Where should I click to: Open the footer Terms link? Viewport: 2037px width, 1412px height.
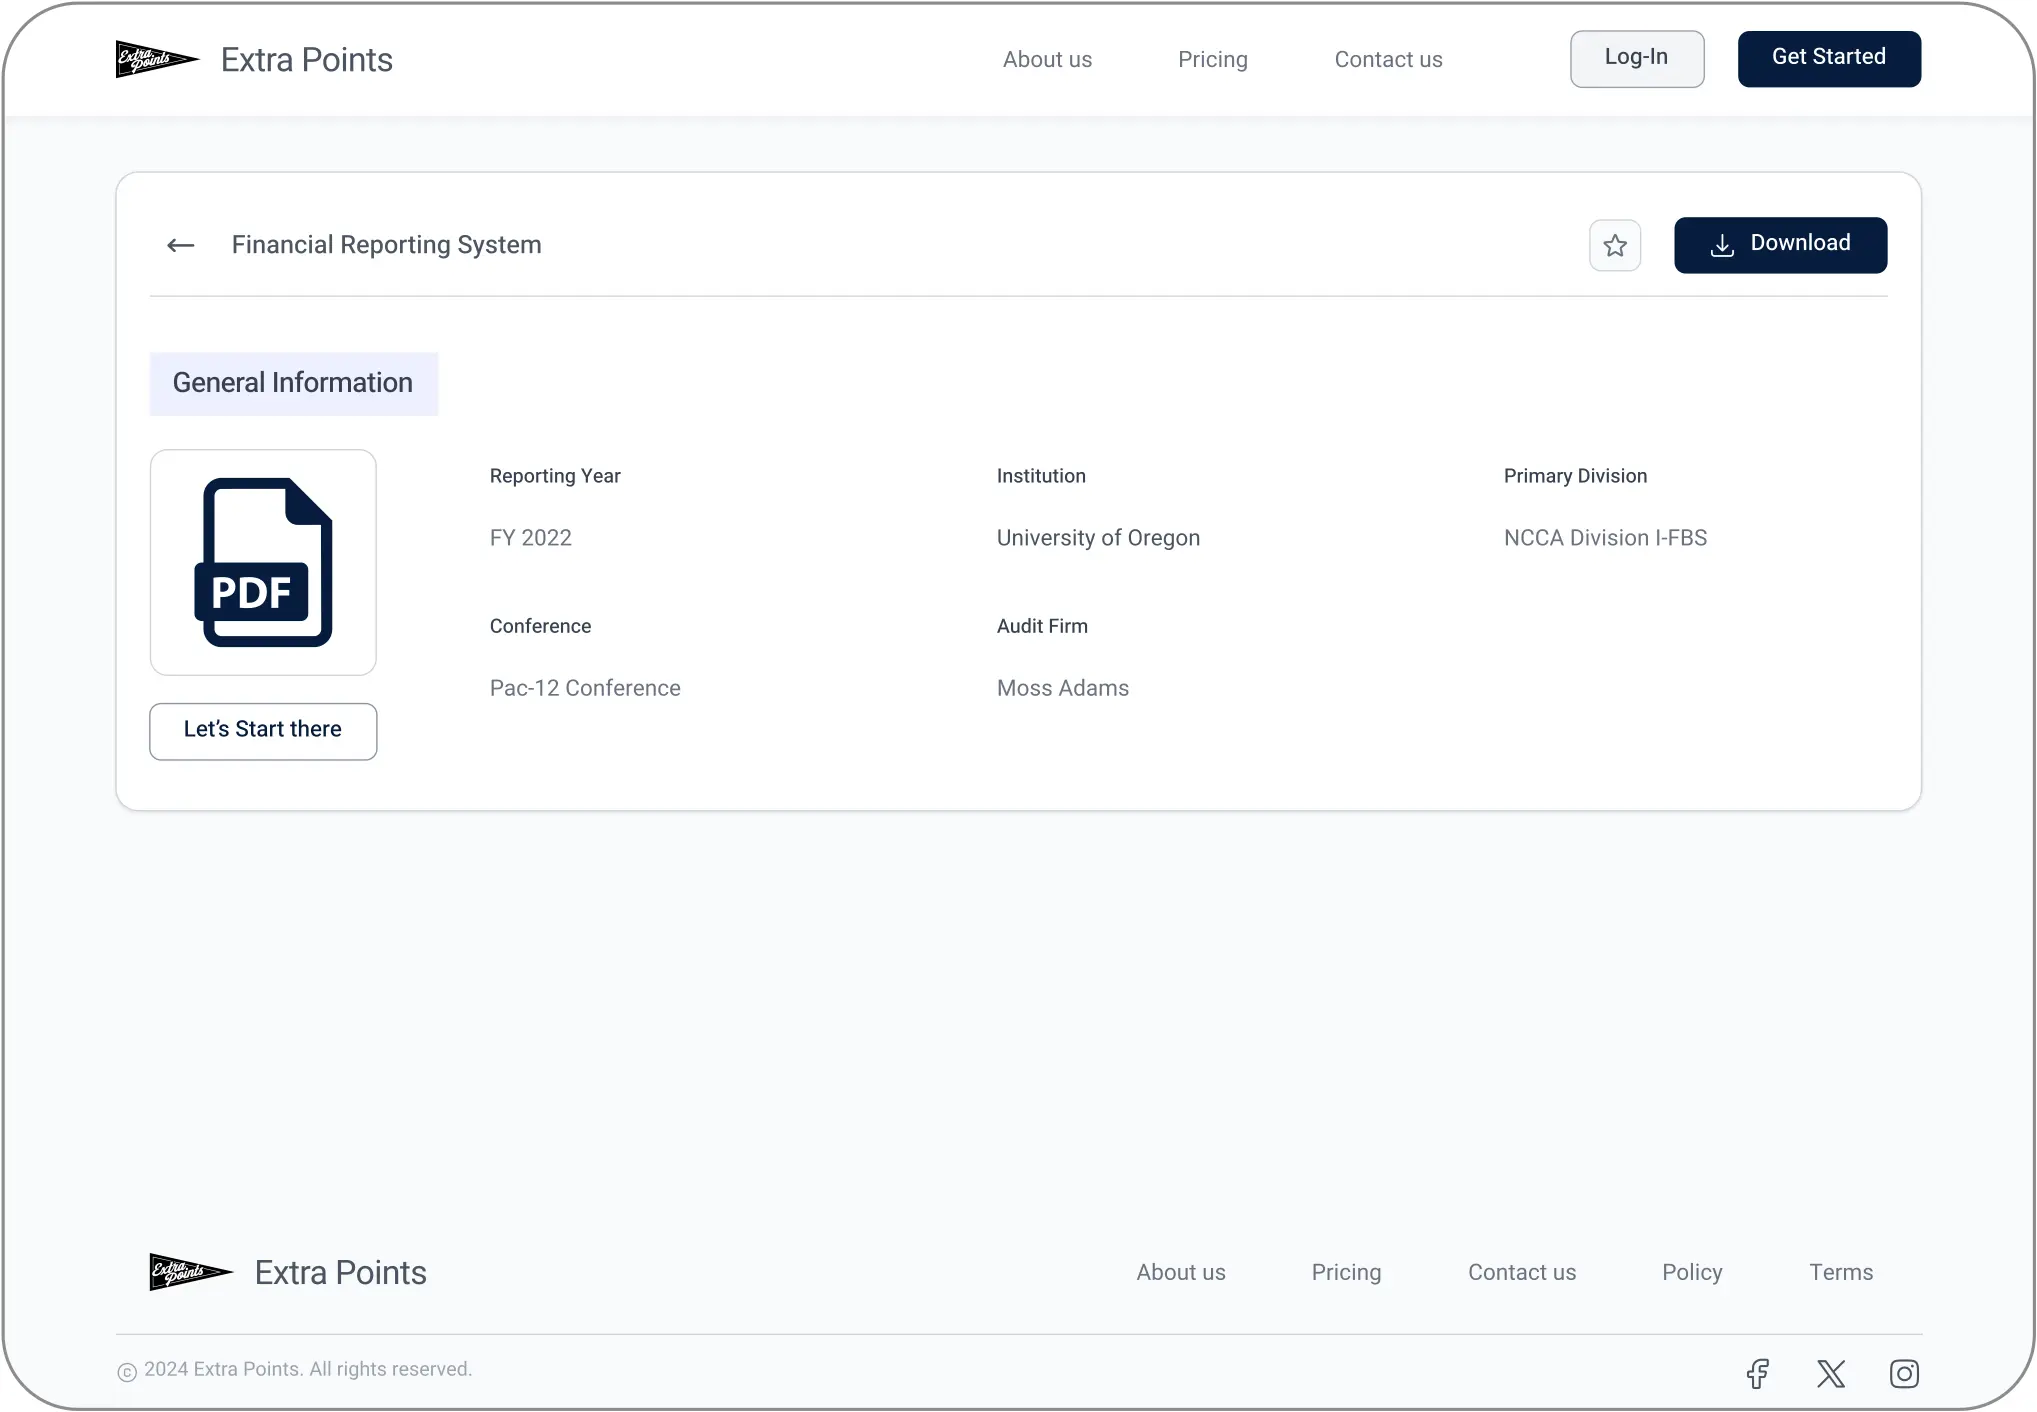(1840, 1272)
